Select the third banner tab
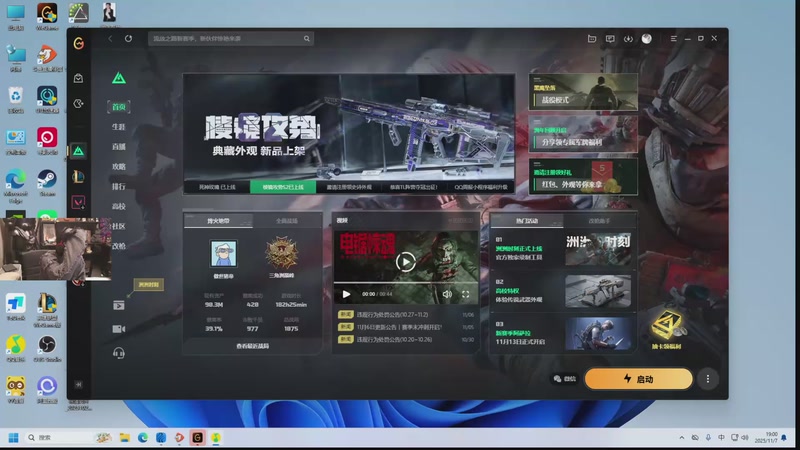Screen dimensions: 800x450 pos(349,187)
